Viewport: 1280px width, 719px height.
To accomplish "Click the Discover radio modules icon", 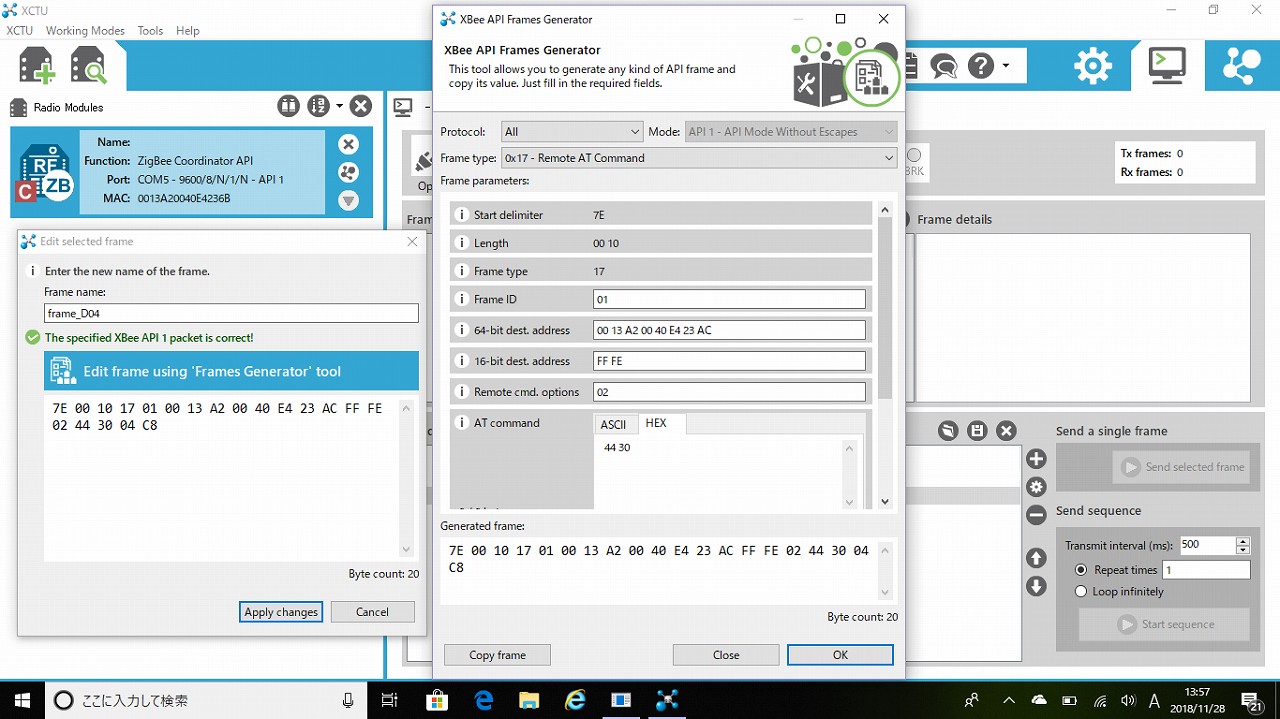I will click(x=88, y=67).
